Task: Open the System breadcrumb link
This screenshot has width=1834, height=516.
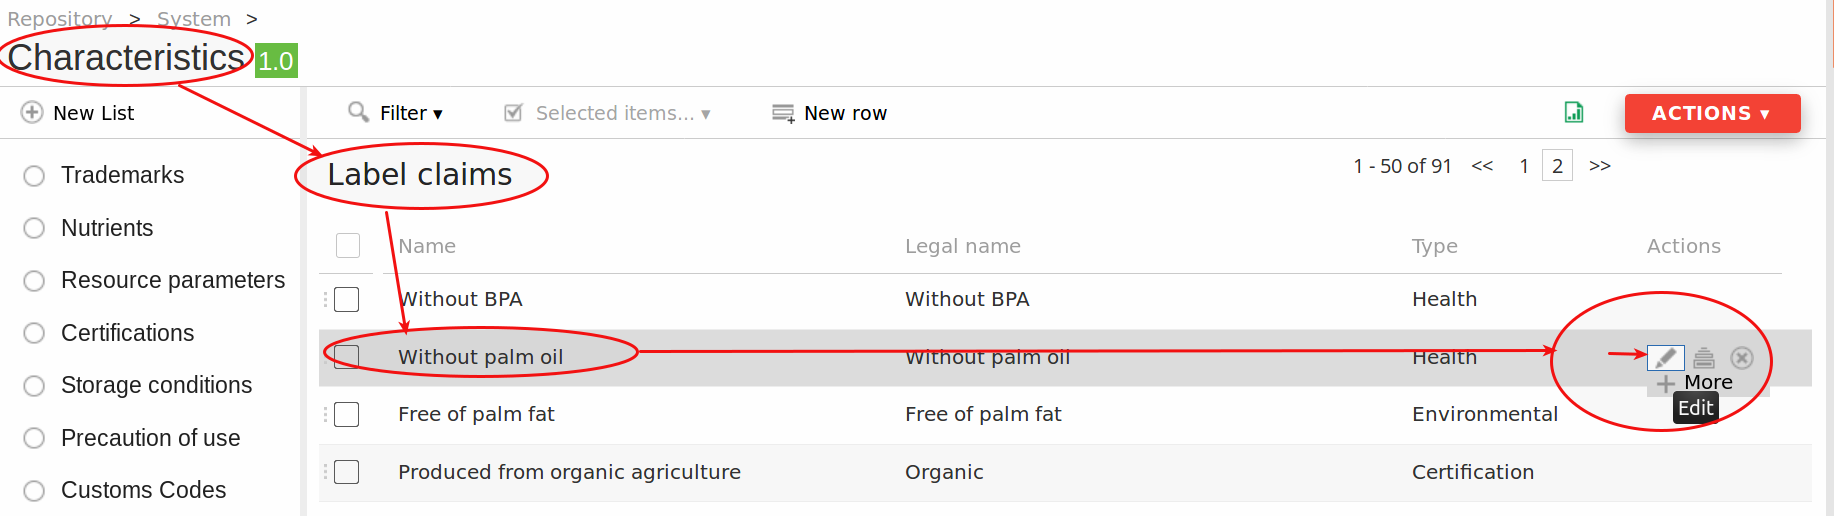Action: (194, 19)
